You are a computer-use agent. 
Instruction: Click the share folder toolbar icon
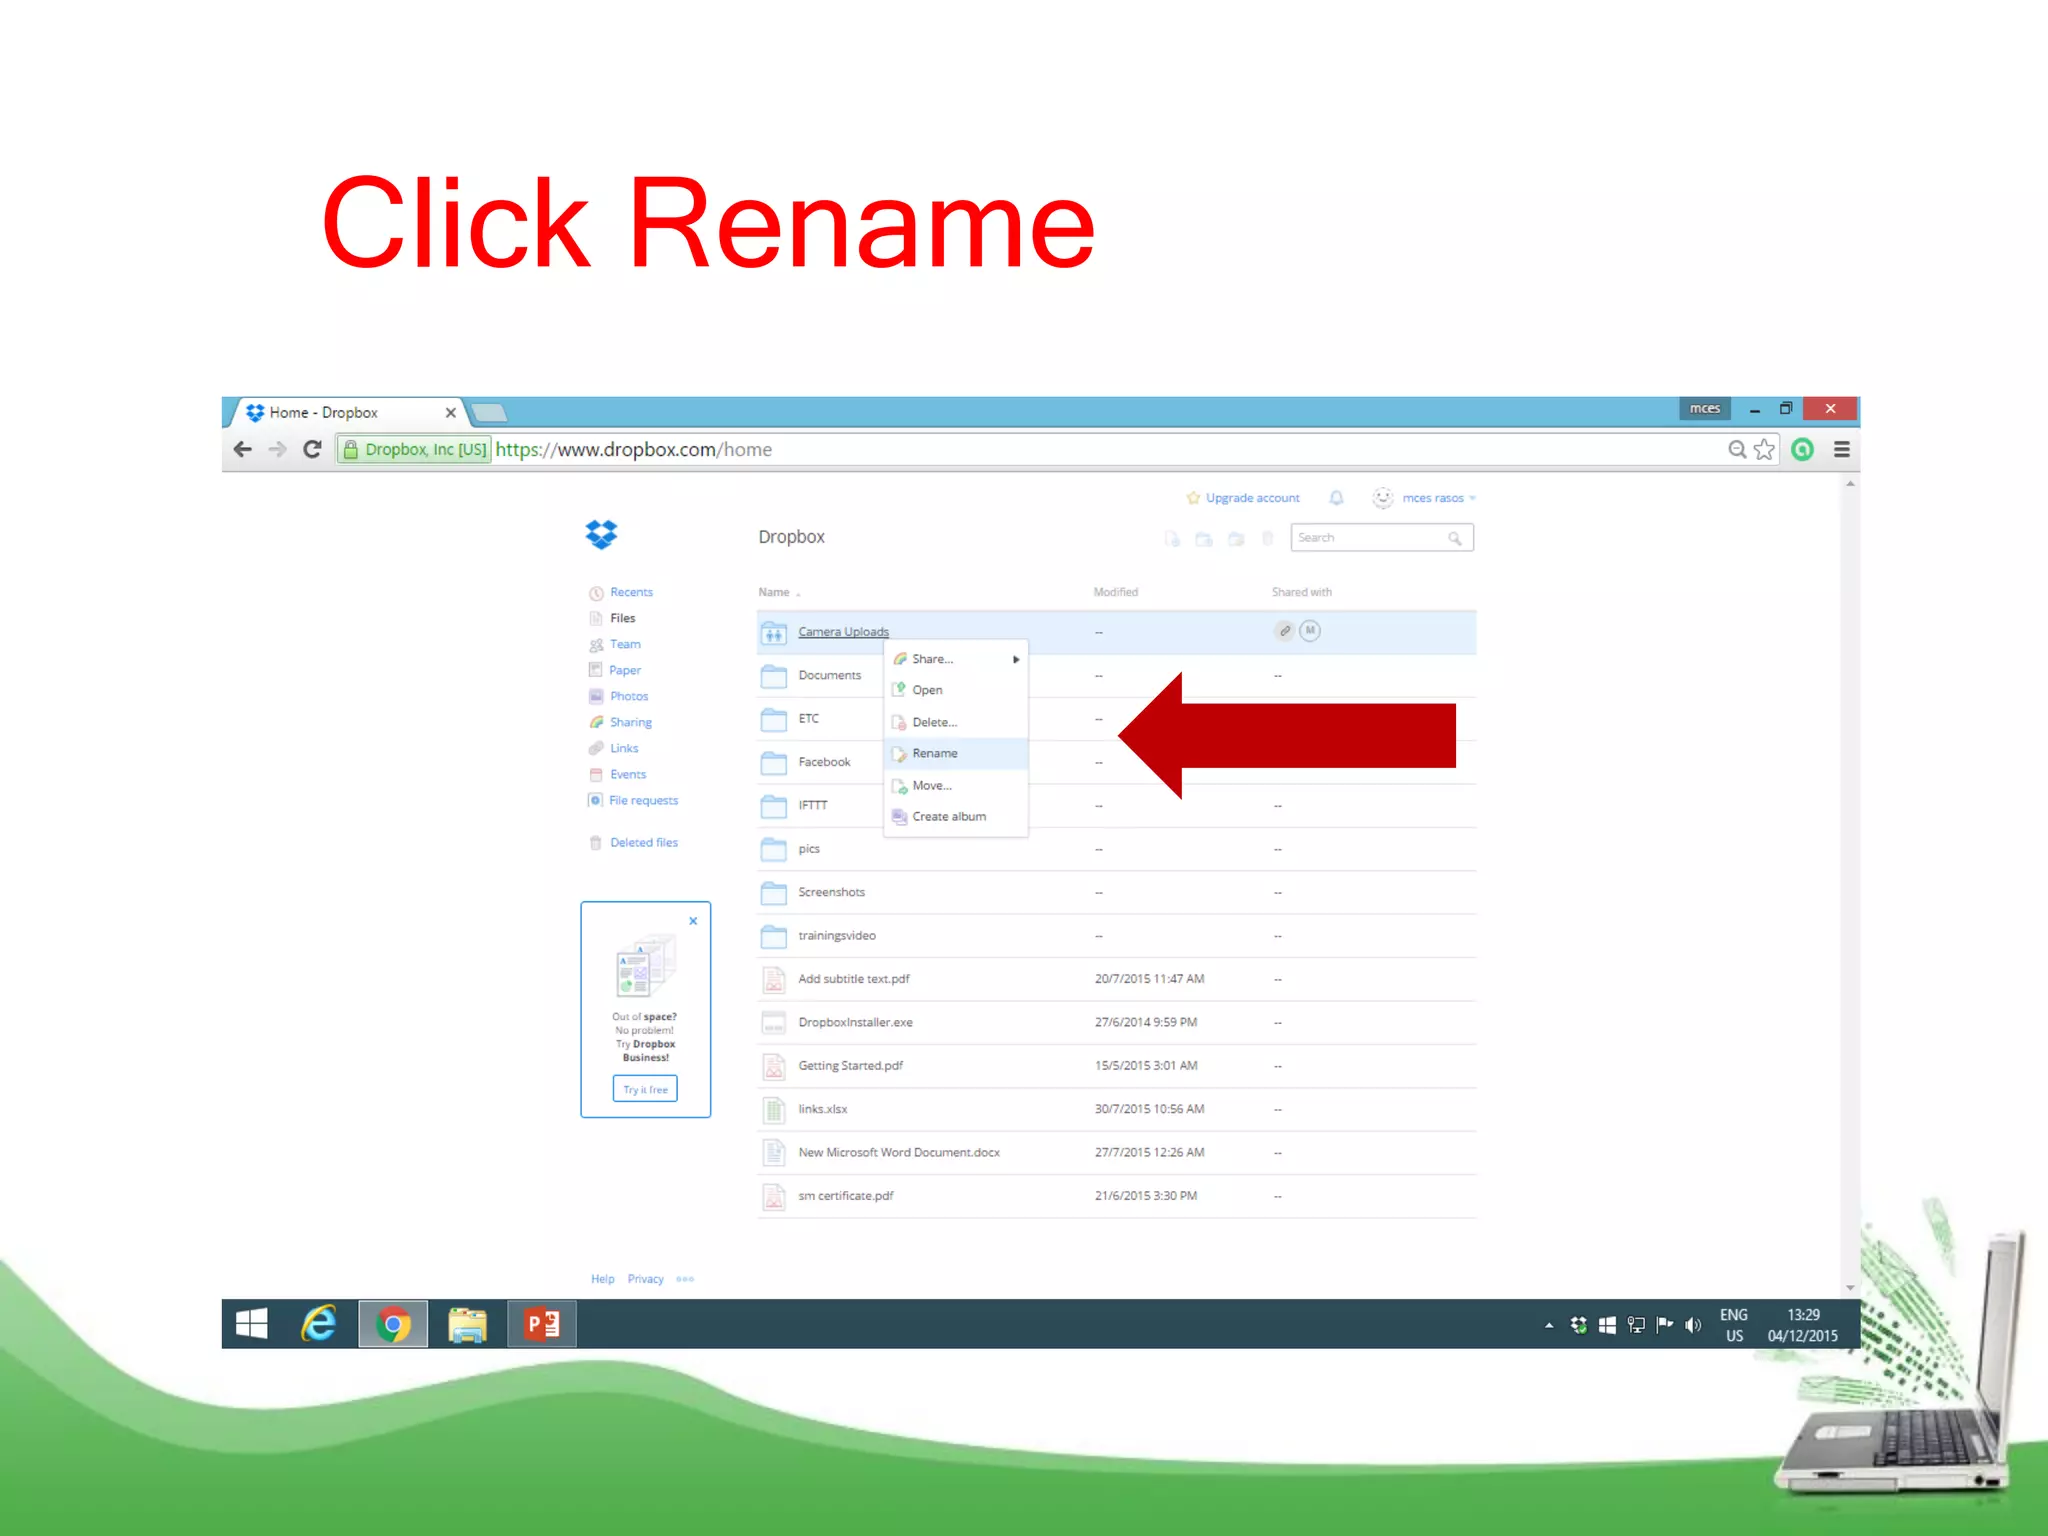click(1236, 539)
